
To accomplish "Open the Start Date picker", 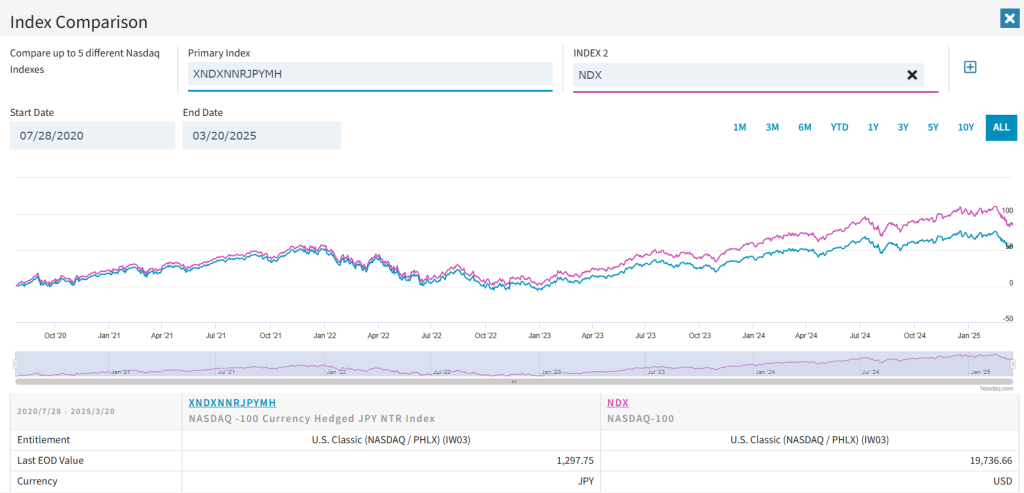I will 93,136.
